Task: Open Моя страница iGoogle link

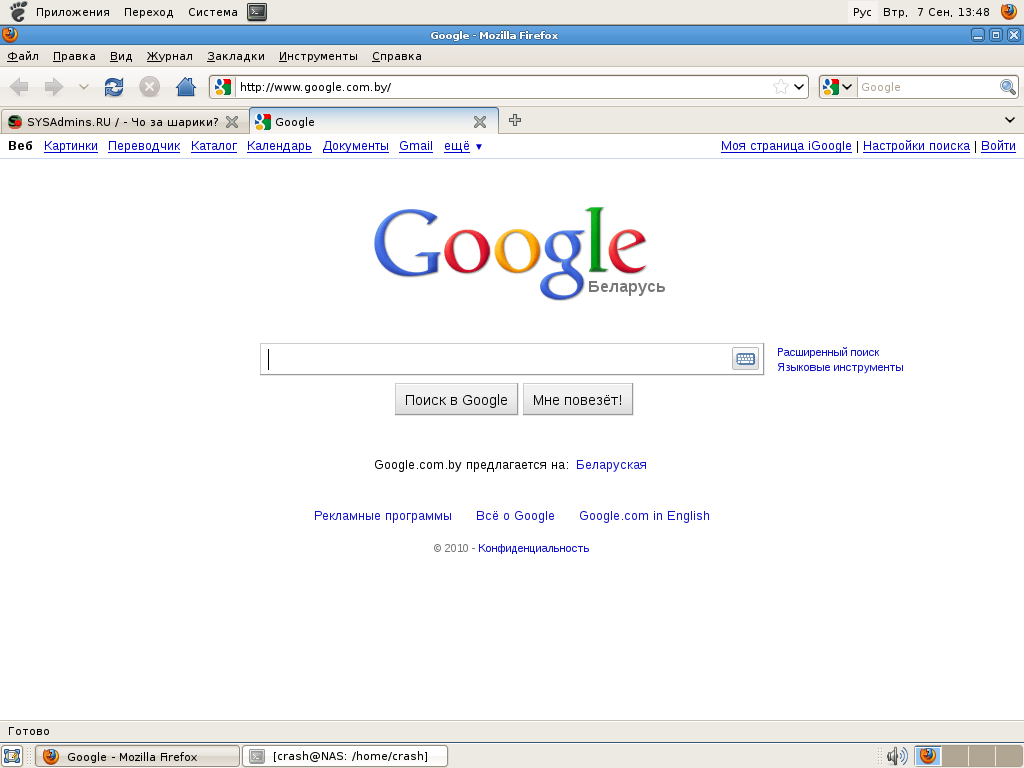Action: (x=786, y=146)
